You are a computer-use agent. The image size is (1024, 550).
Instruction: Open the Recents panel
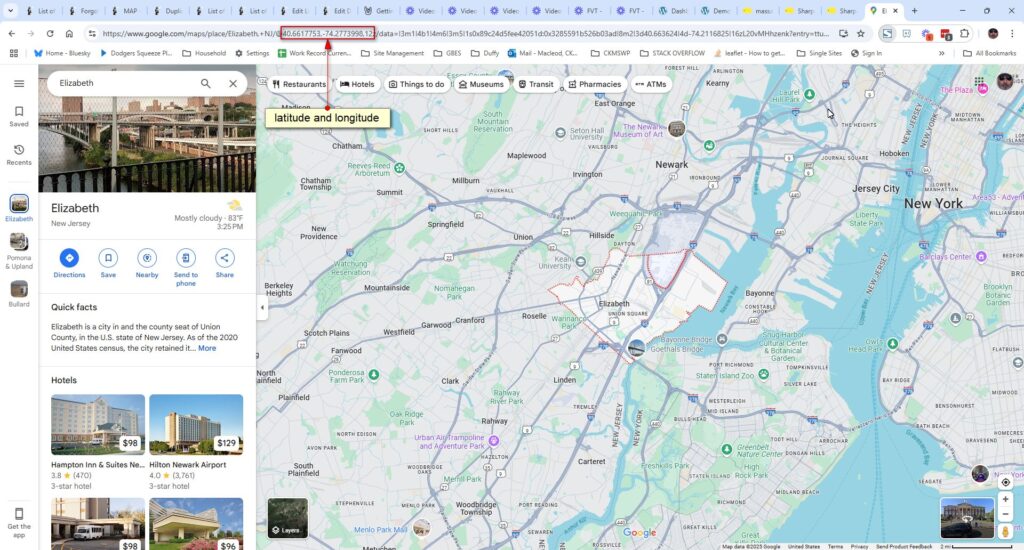tap(19, 155)
